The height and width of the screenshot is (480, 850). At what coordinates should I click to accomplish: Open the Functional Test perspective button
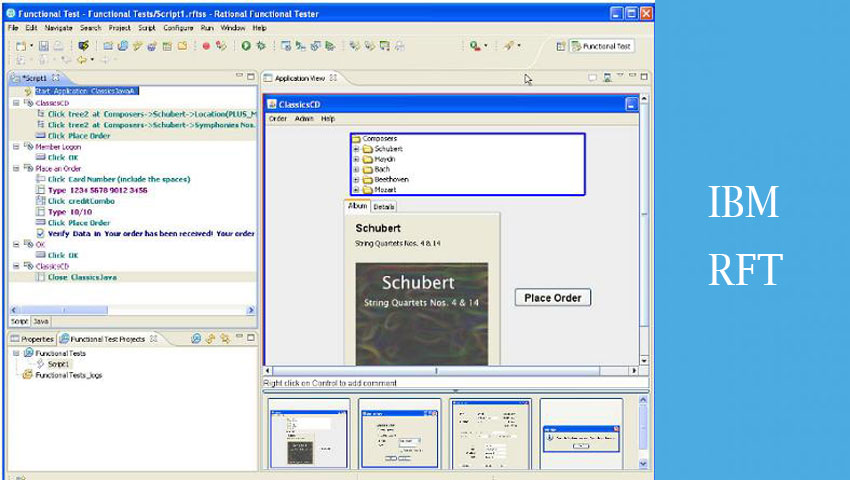point(601,46)
